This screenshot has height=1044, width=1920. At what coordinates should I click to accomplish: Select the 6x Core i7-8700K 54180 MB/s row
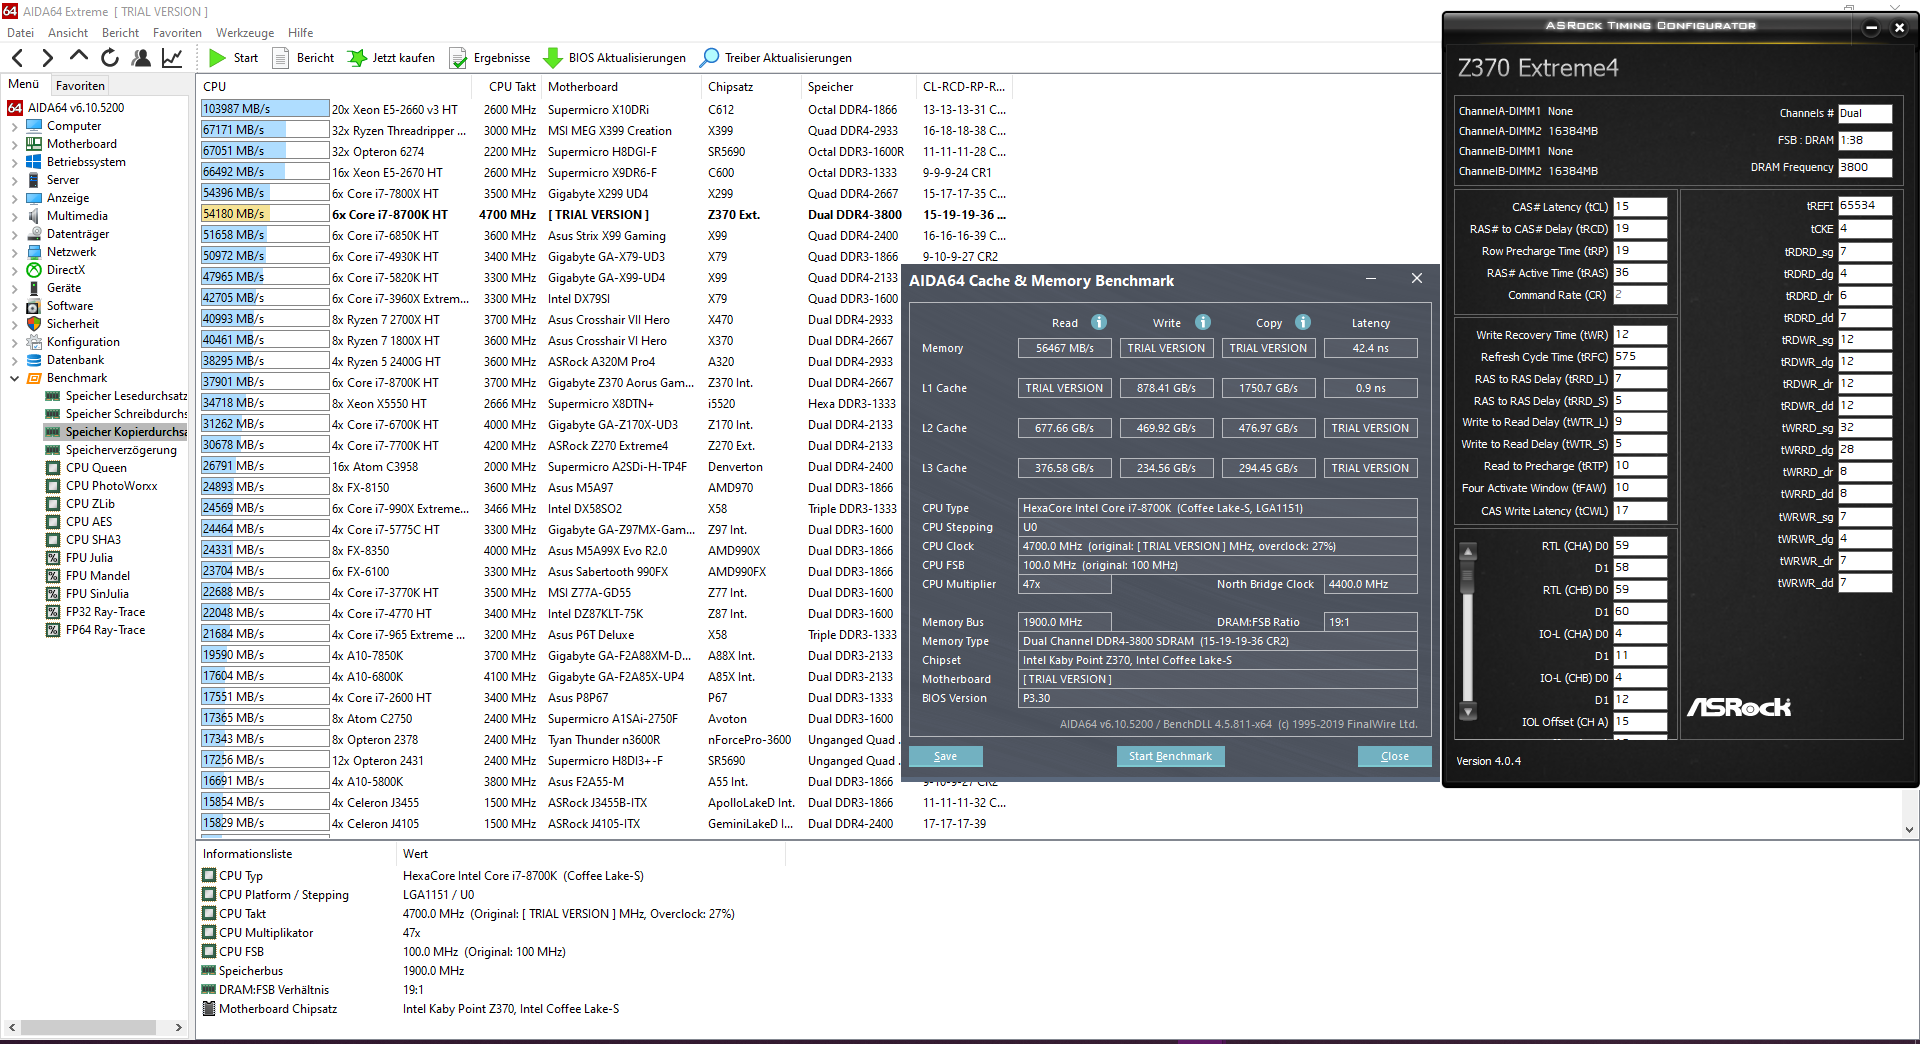[x=603, y=214]
